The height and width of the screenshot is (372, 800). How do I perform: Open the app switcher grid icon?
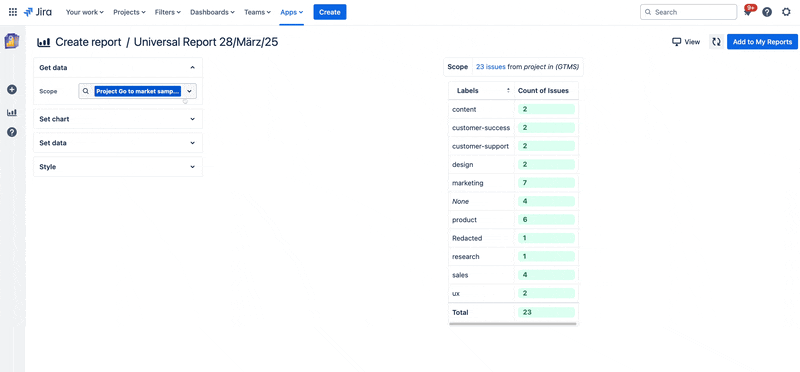click(13, 12)
